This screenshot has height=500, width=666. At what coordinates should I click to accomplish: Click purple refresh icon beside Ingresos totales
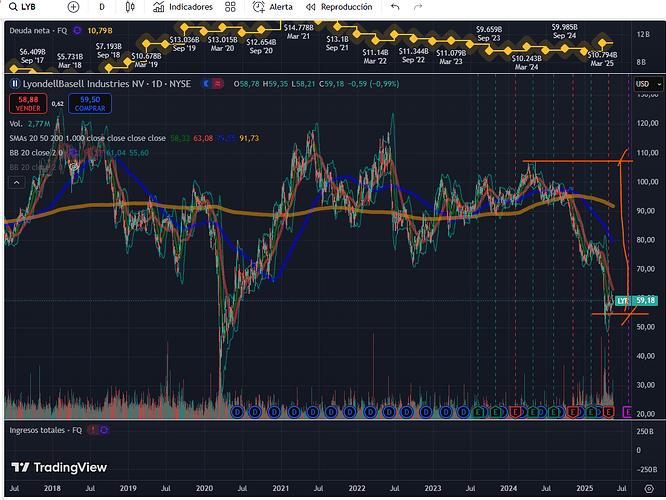[104, 430]
